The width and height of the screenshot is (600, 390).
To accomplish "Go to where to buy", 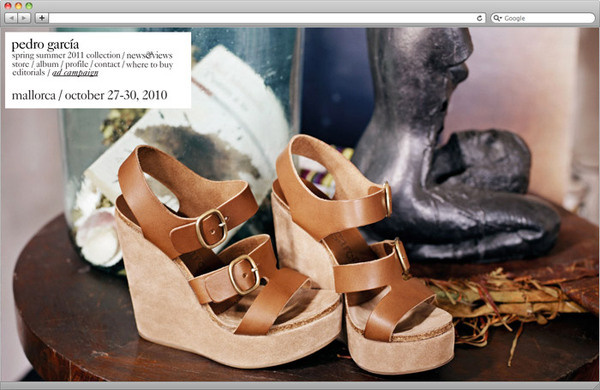I will click(x=150, y=64).
